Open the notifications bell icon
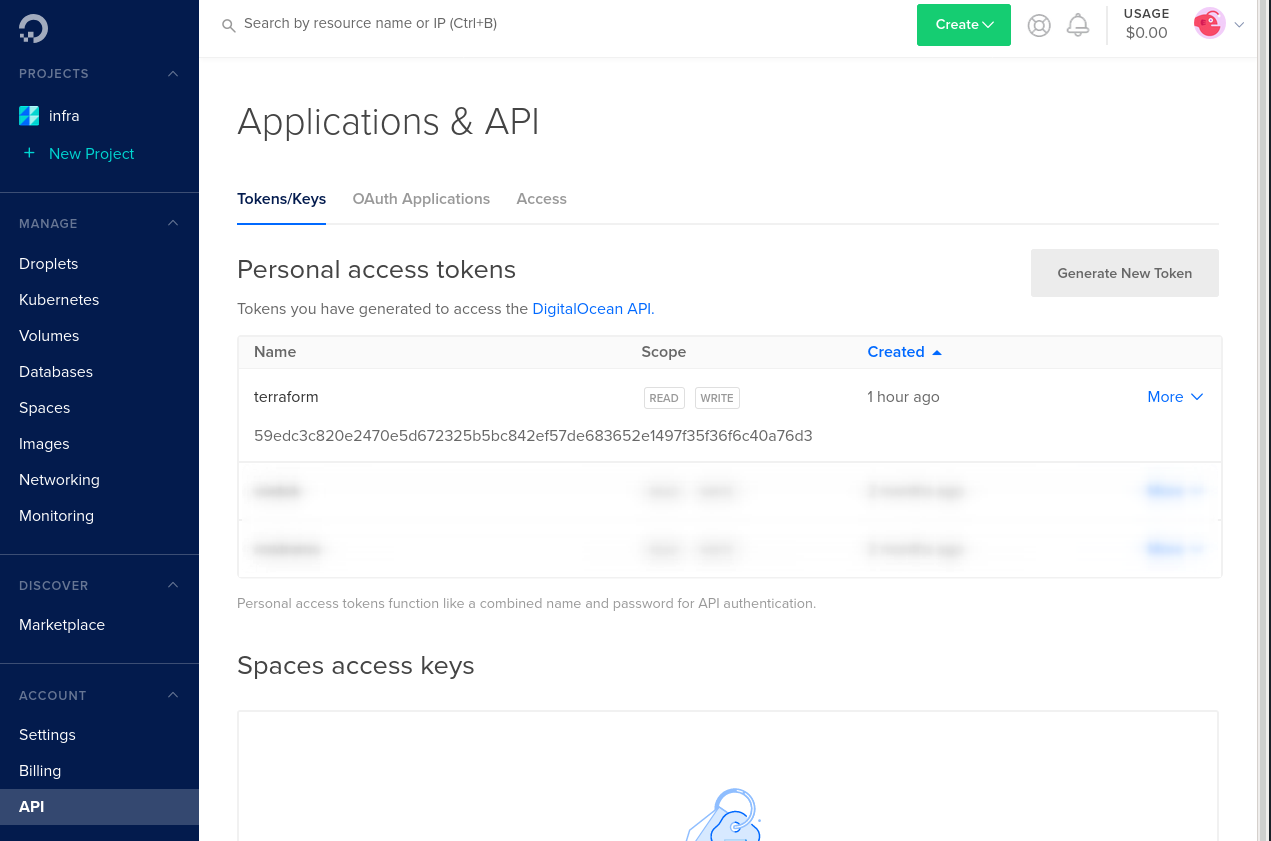Image resolution: width=1271 pixels, height=841 pixels. [x=1078, y=25]
